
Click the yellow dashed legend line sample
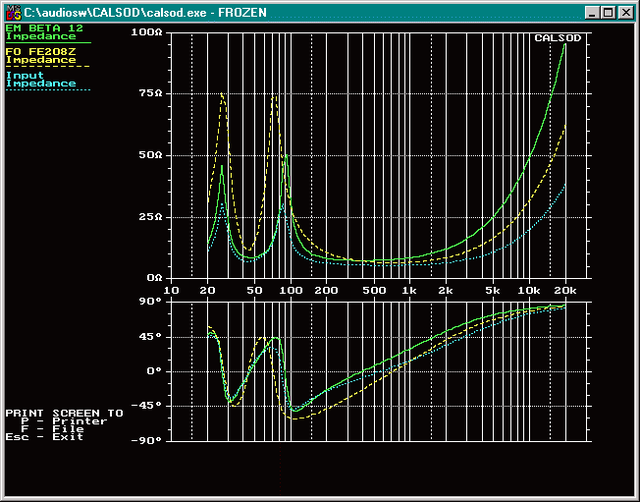point(48,66)
